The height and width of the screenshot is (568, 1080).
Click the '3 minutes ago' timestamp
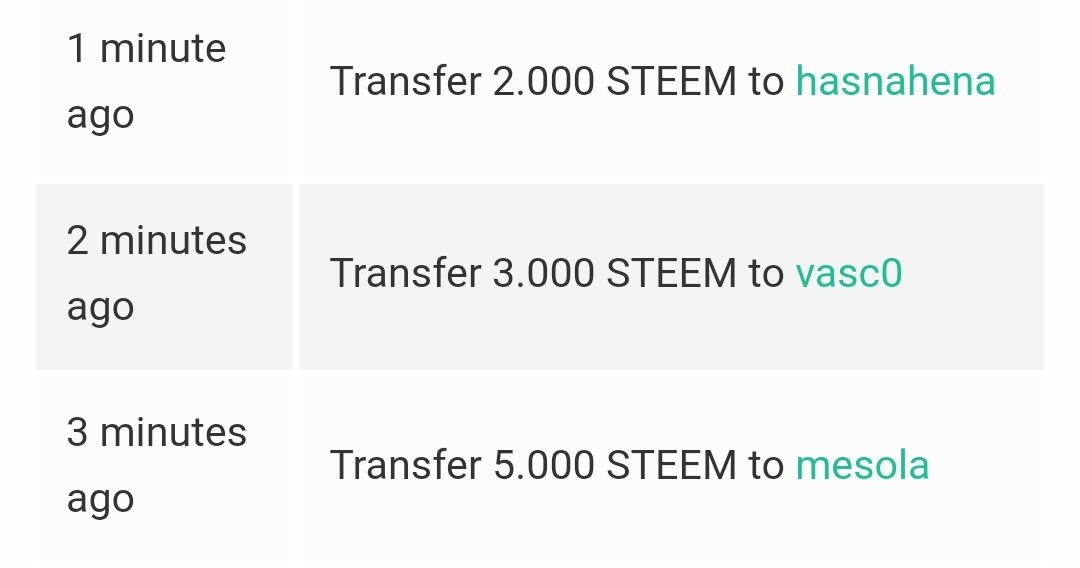pyautogui.click(x=156, y=465)
